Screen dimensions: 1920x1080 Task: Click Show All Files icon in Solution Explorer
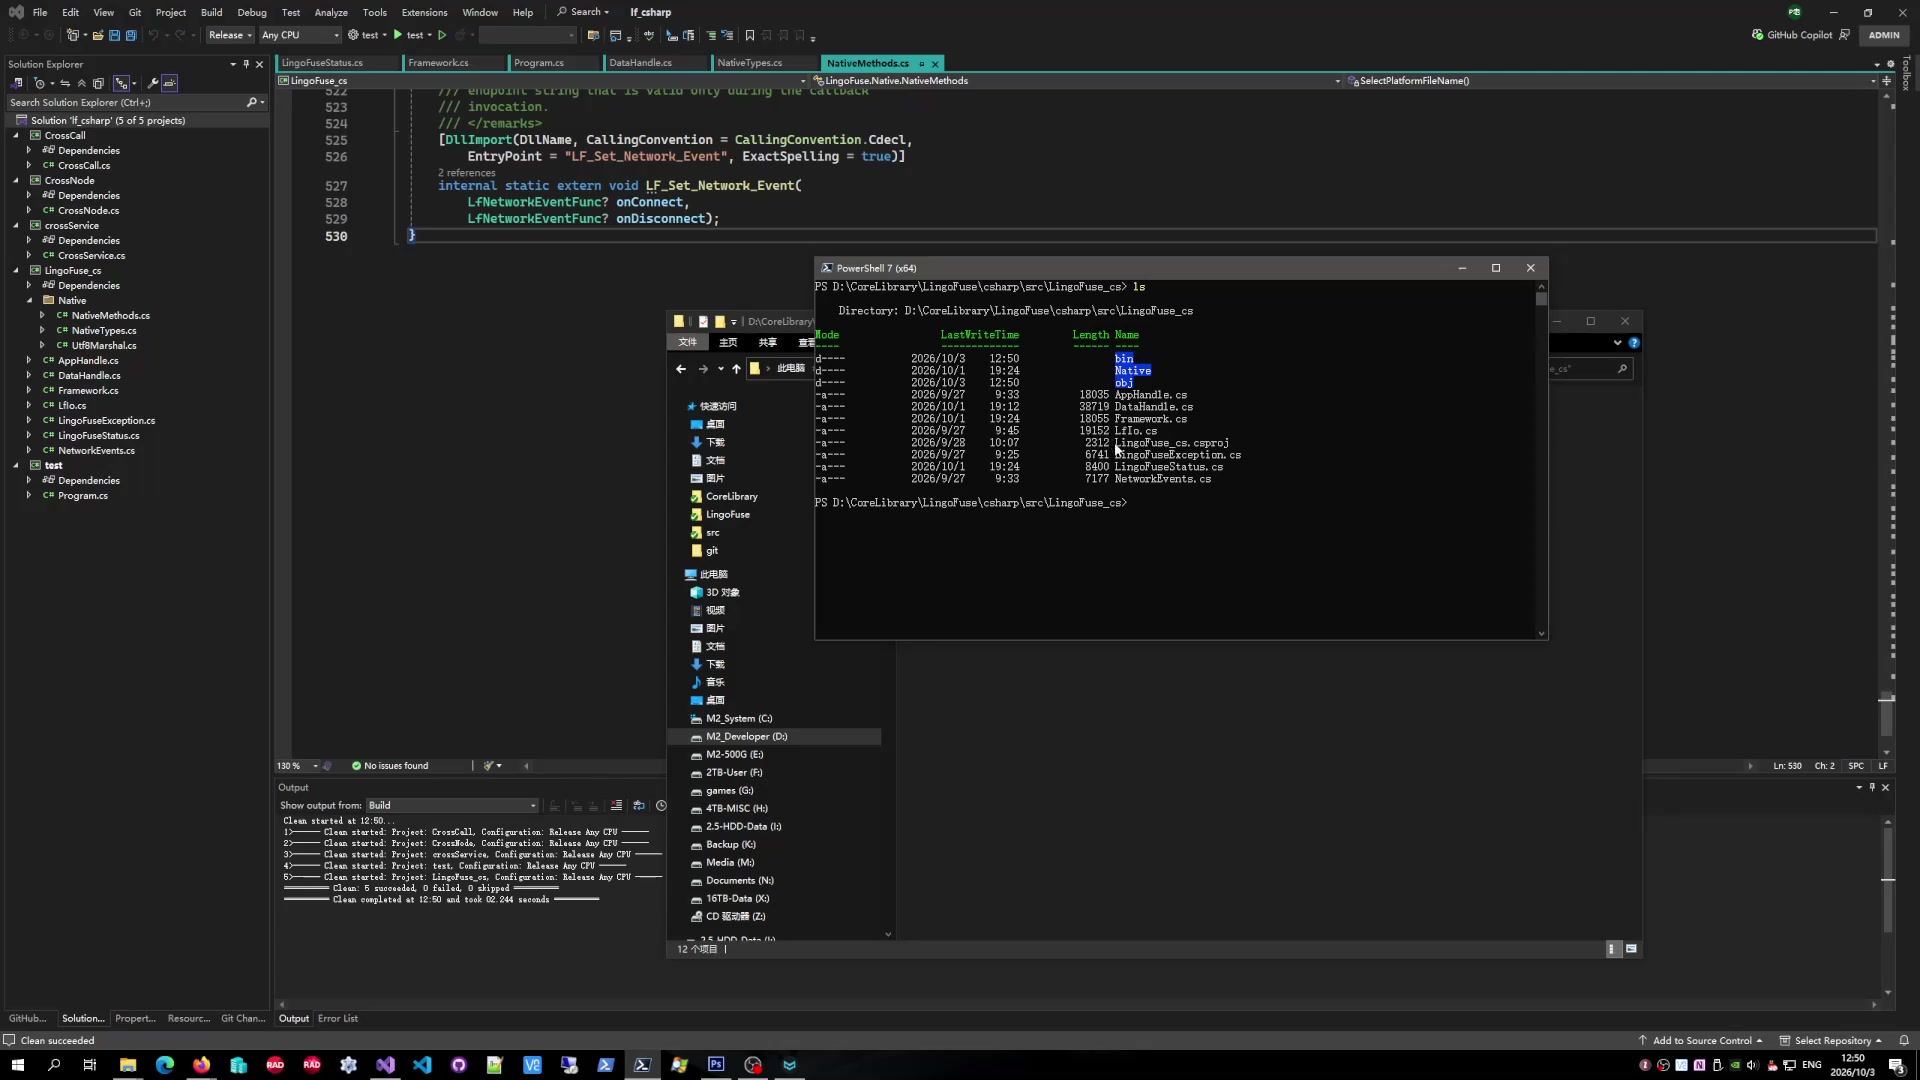click(x=98, y=83)
